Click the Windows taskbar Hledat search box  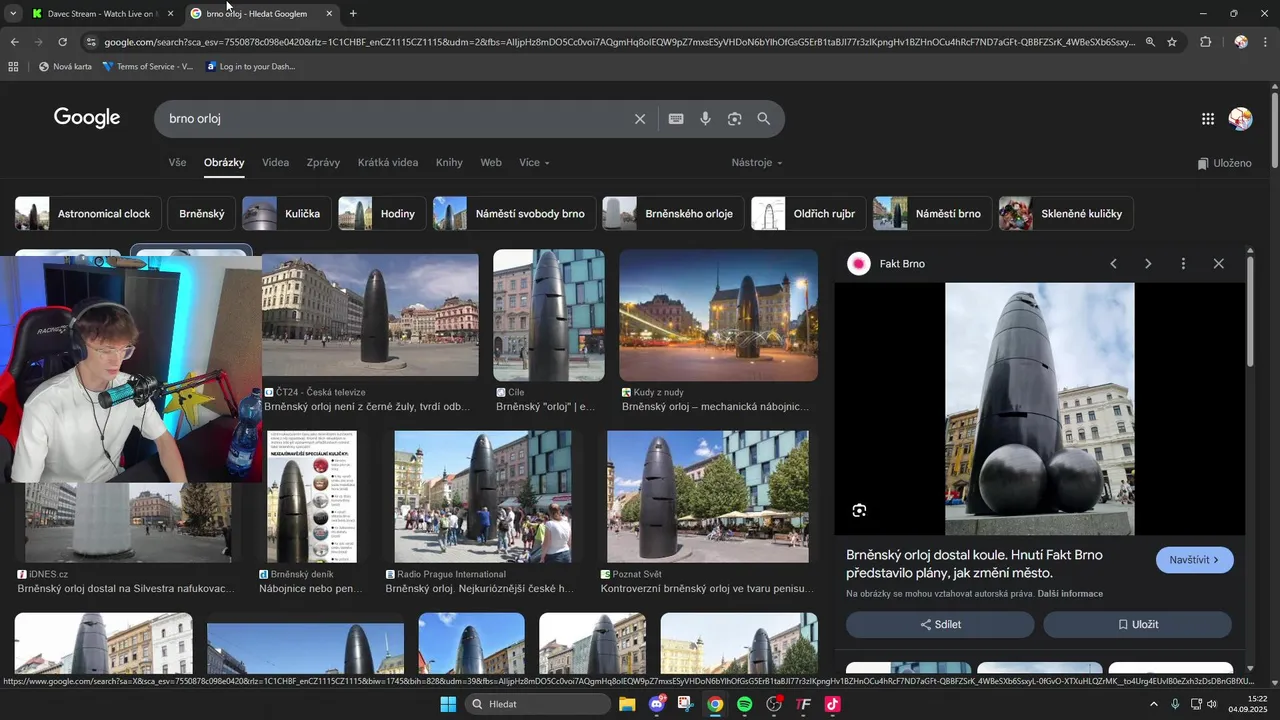tap(540, 704)
